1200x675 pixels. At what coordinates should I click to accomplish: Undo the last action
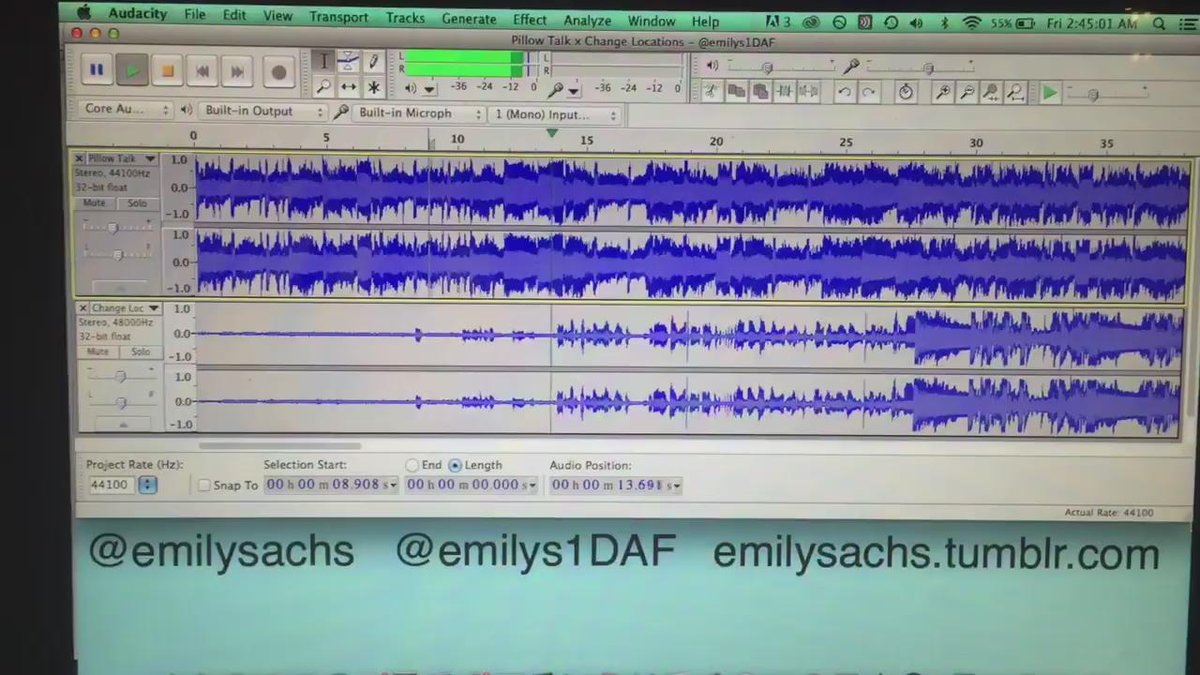pyautogui.click(x=845, y=91)
